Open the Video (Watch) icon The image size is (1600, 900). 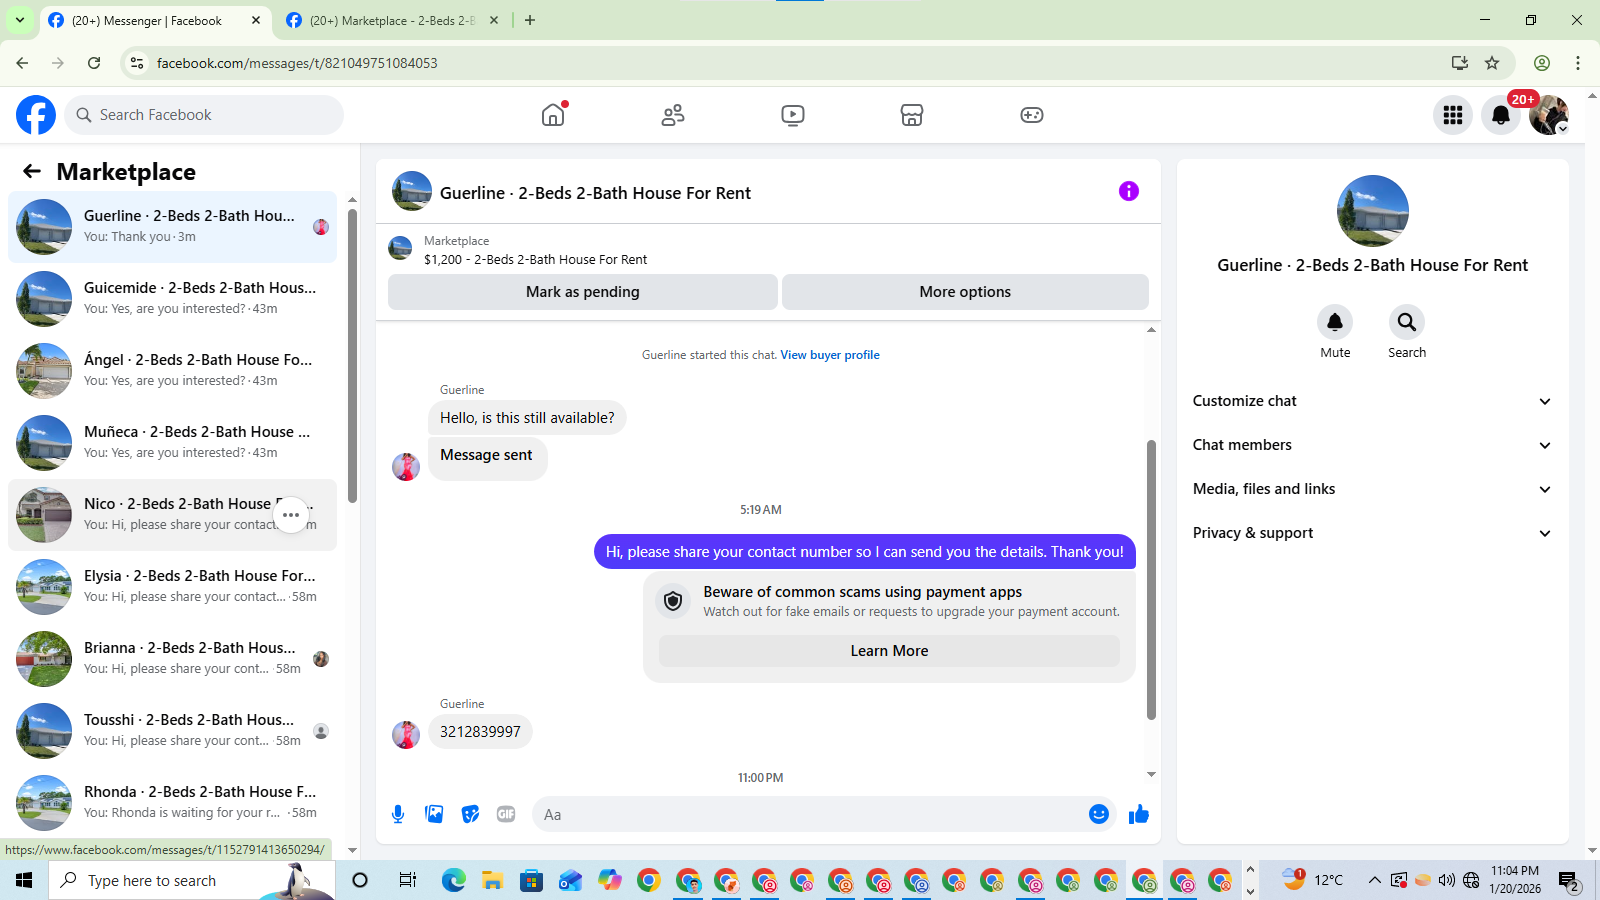point(793,115)
